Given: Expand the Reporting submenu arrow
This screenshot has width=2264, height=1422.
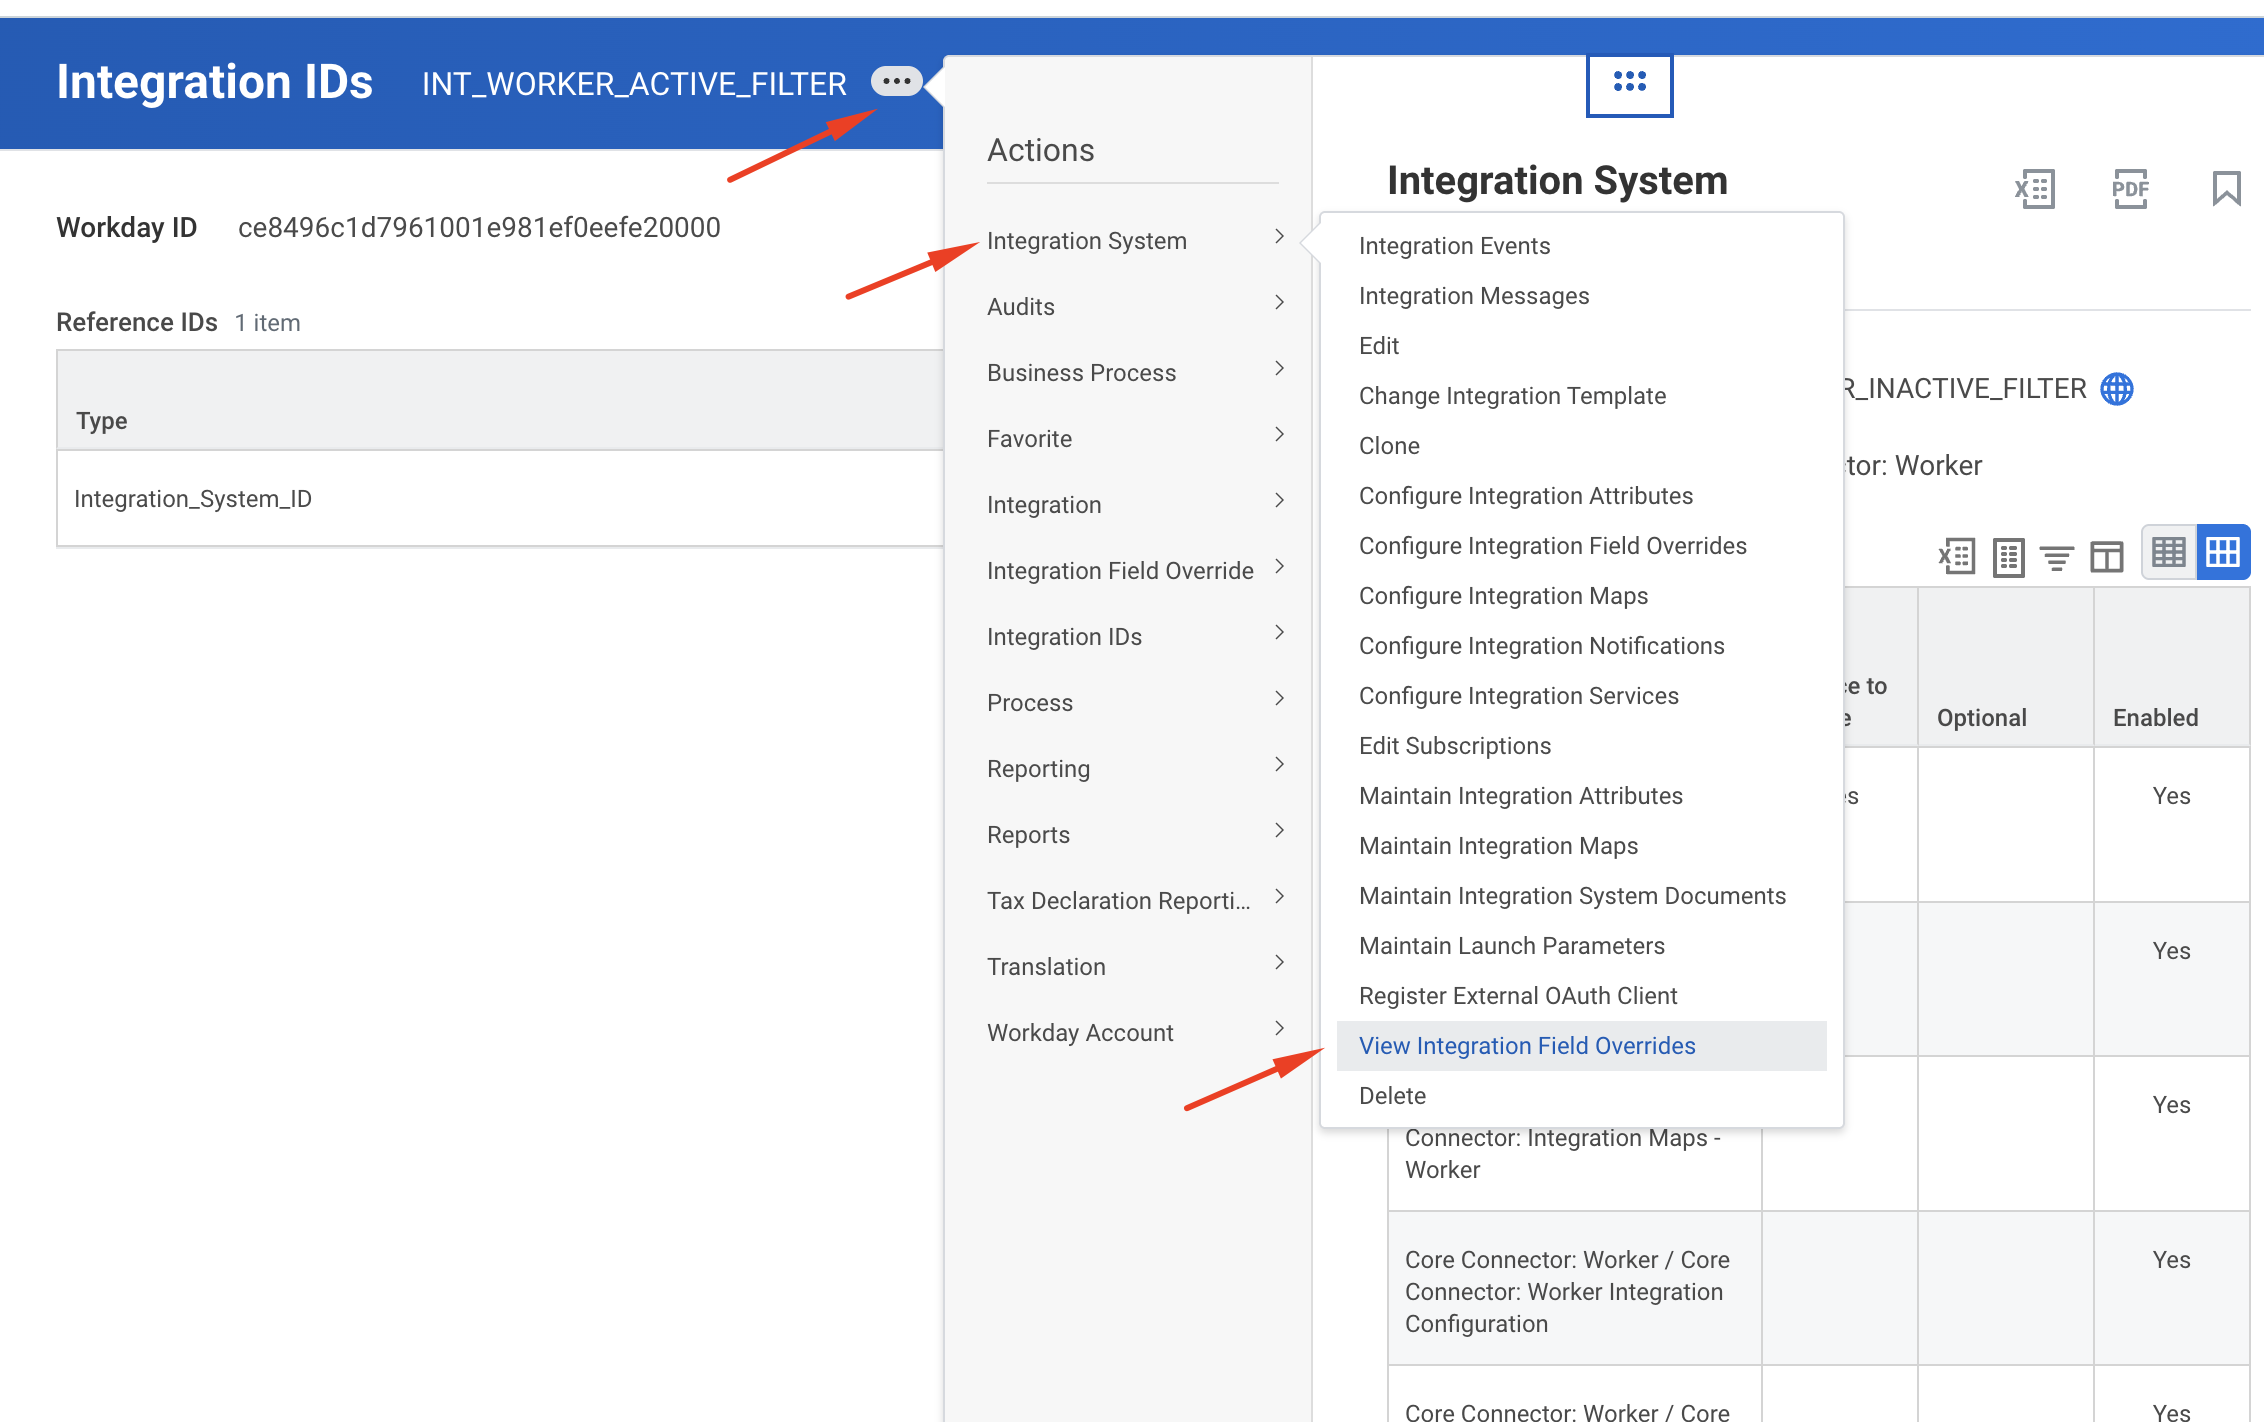Looking at the screenshot, I should [x=1279, y=766].
